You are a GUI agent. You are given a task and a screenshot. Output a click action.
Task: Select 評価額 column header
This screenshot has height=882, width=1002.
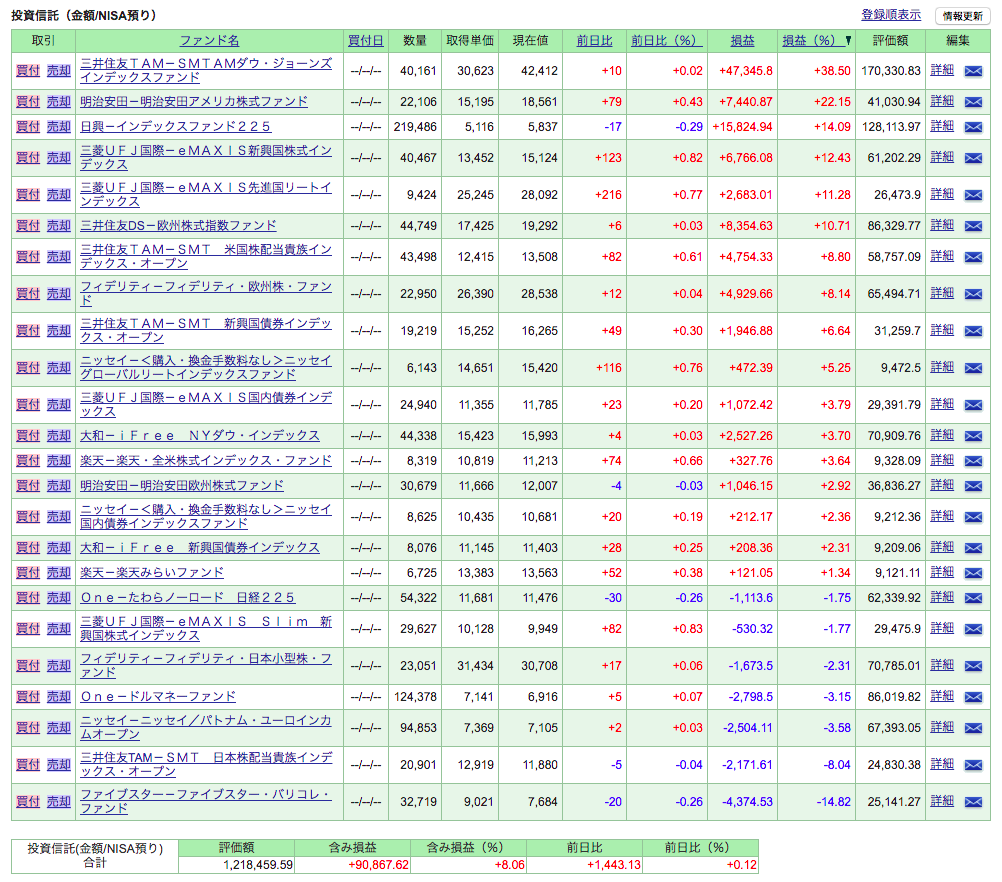point(890,41)
